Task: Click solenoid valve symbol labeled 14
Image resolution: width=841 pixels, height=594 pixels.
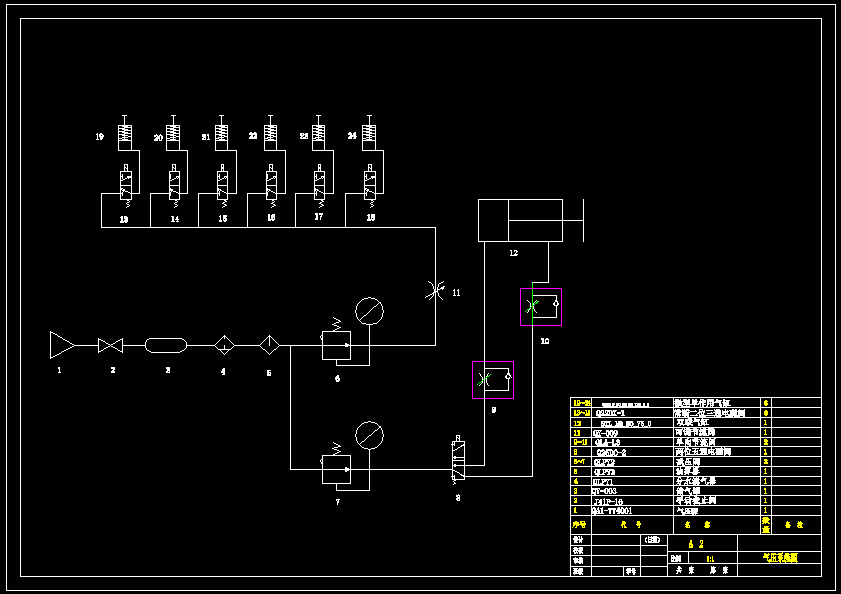Action: 175,187
